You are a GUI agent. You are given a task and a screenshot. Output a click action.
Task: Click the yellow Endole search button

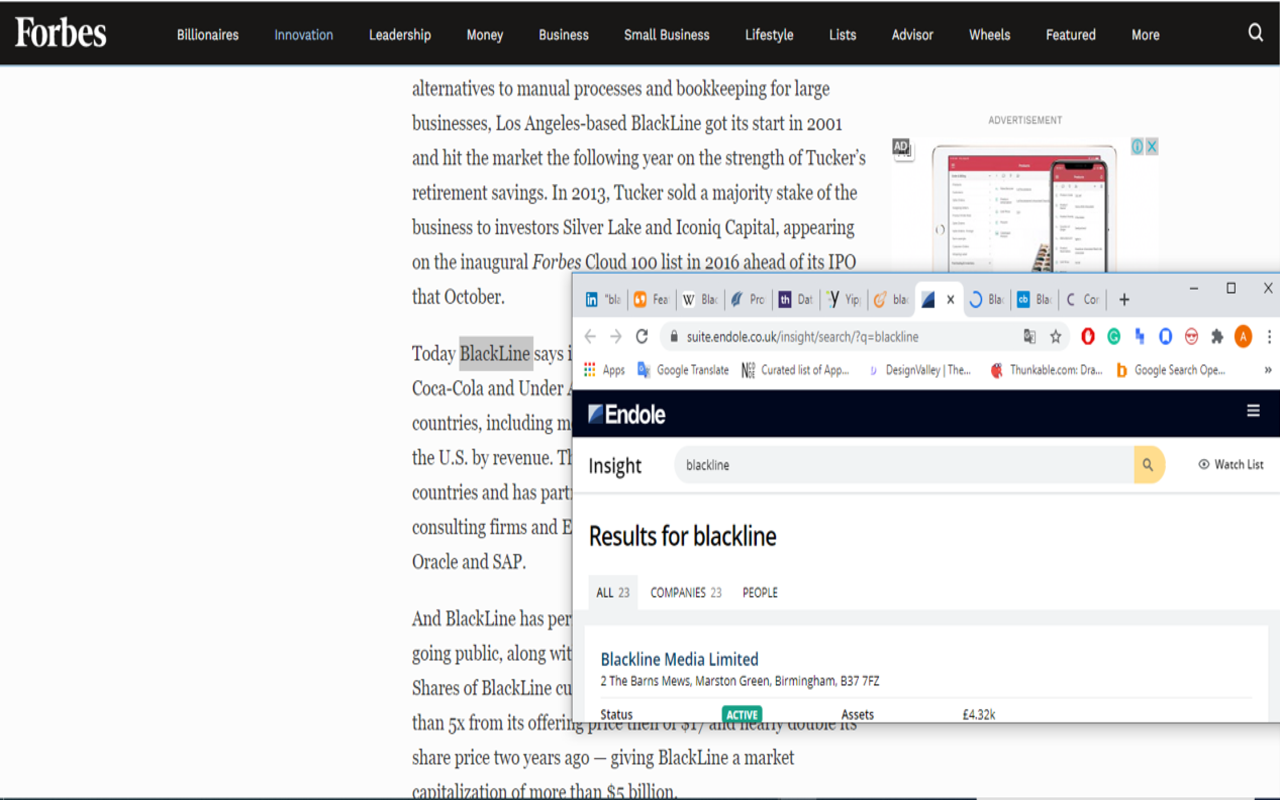(x=1148, y=465)
